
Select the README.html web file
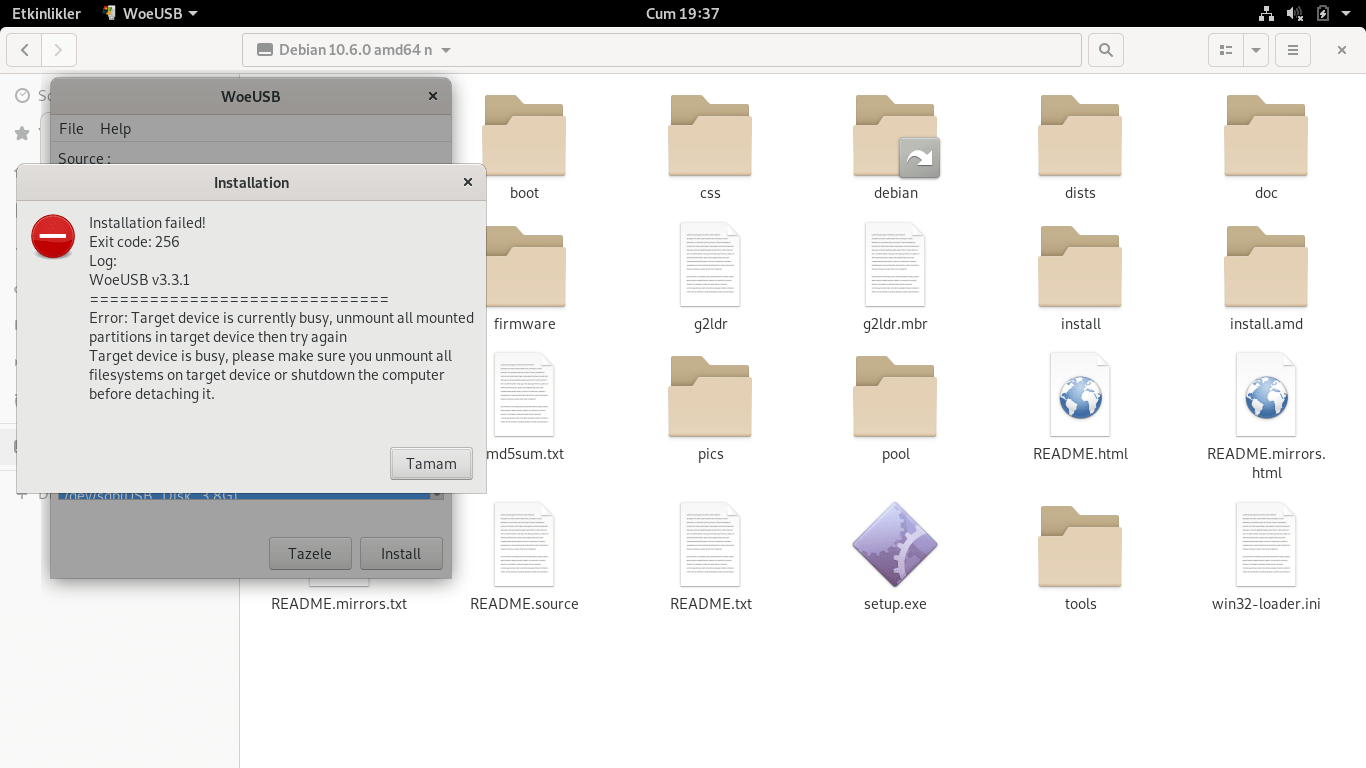coord(1080,394)
